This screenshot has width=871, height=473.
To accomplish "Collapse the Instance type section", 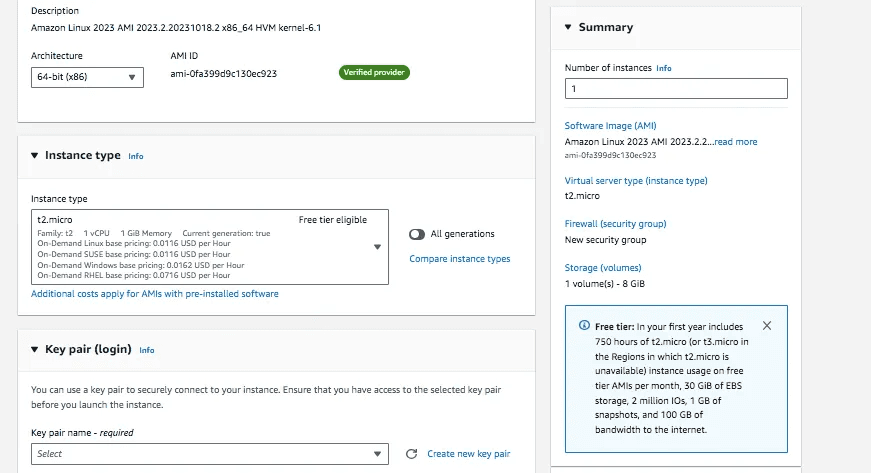I will (34, 155).
